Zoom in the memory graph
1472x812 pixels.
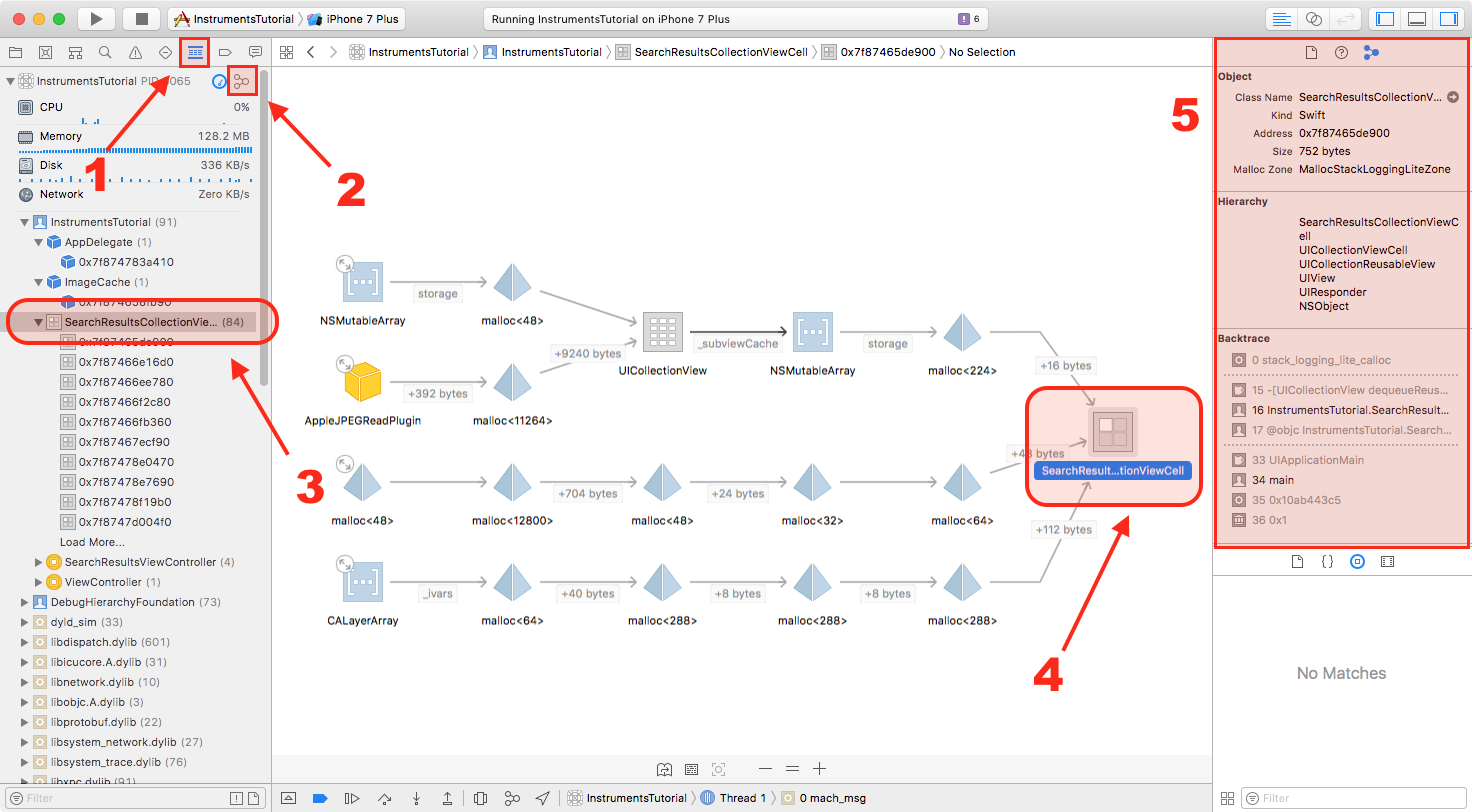pos(819,769)
